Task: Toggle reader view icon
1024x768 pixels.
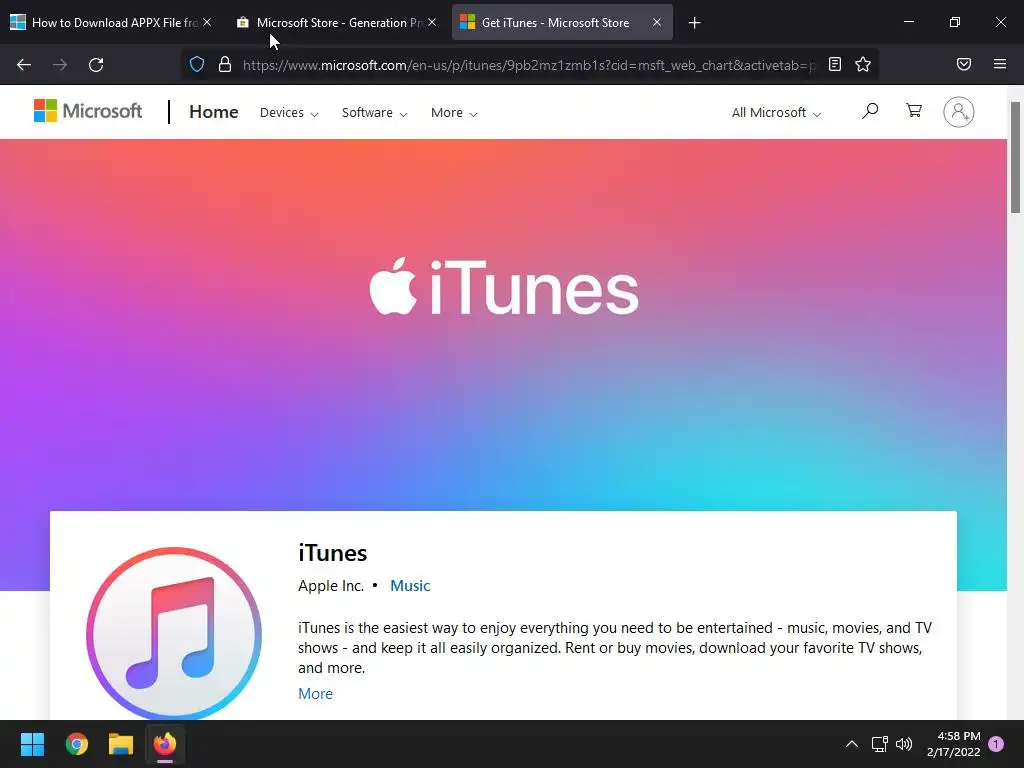Action: 835,64
